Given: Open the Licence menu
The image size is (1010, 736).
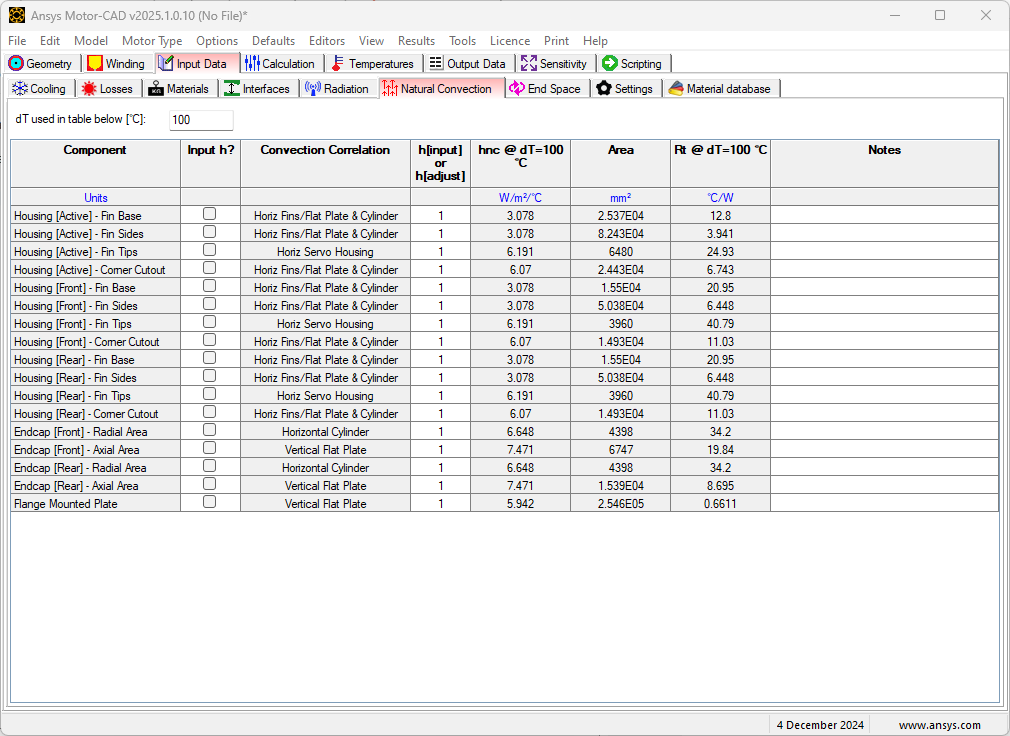Looking at the screenshot, I should [x=510, y=41].
